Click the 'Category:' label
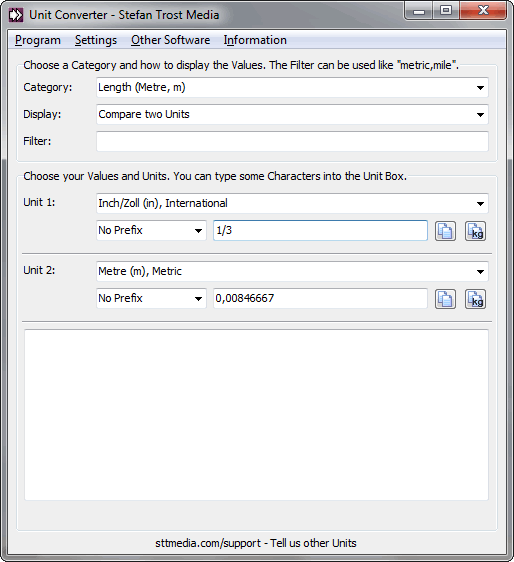 pyautogui.click(x=48, y=87)
